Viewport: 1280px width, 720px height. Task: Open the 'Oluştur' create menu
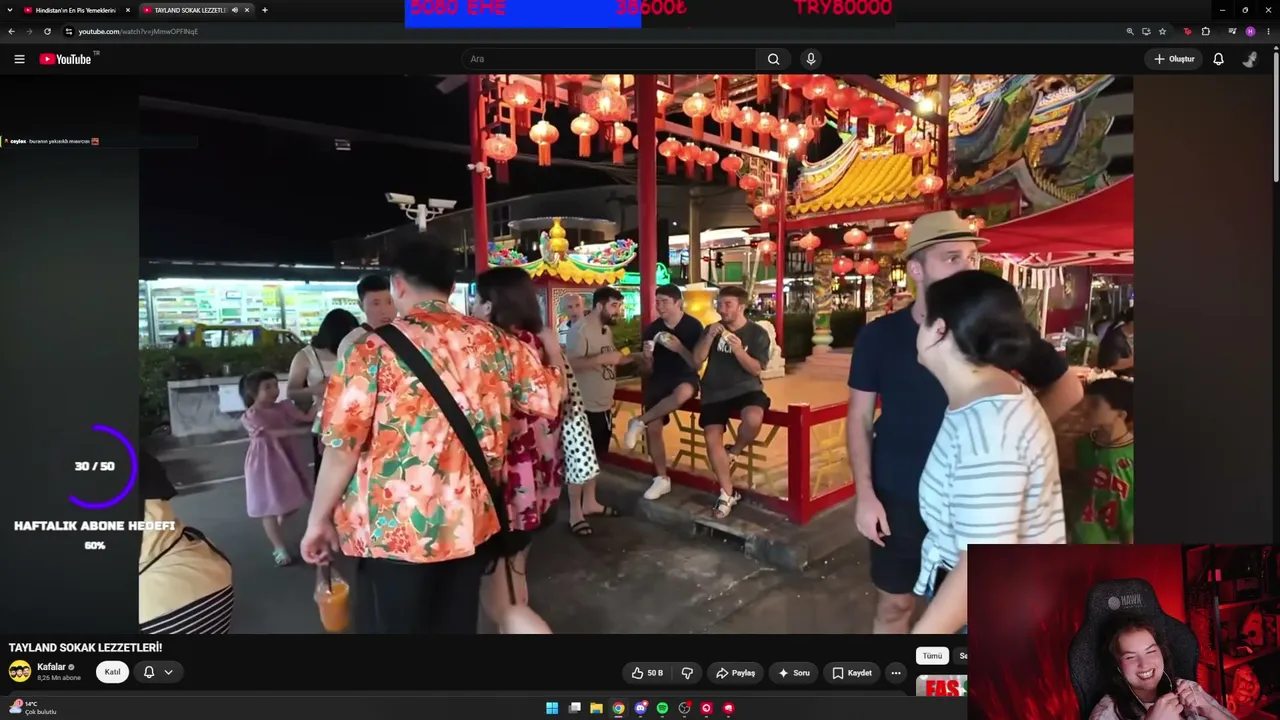pos(1174,59)
